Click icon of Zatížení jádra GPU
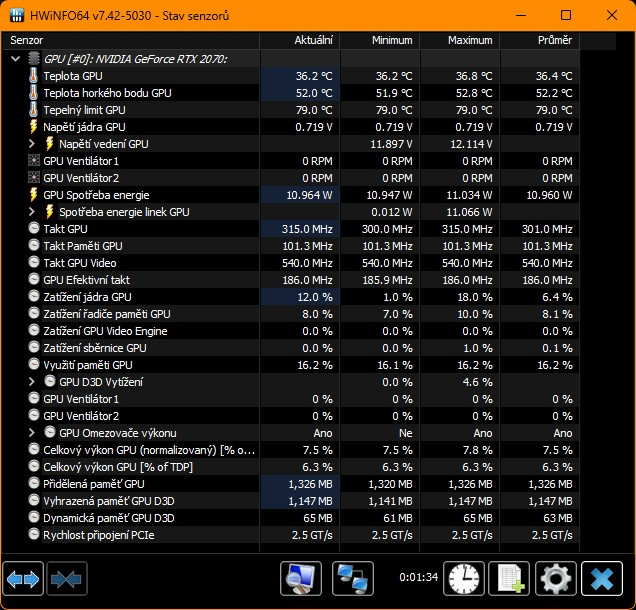Viewport: 636px width, 610px height. pos(34,296)
